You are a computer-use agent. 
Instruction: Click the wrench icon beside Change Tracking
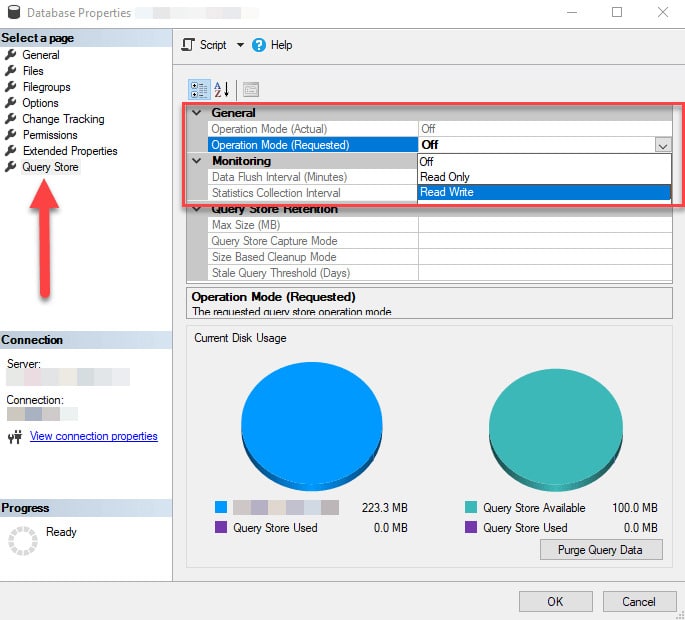pos(11,118)
